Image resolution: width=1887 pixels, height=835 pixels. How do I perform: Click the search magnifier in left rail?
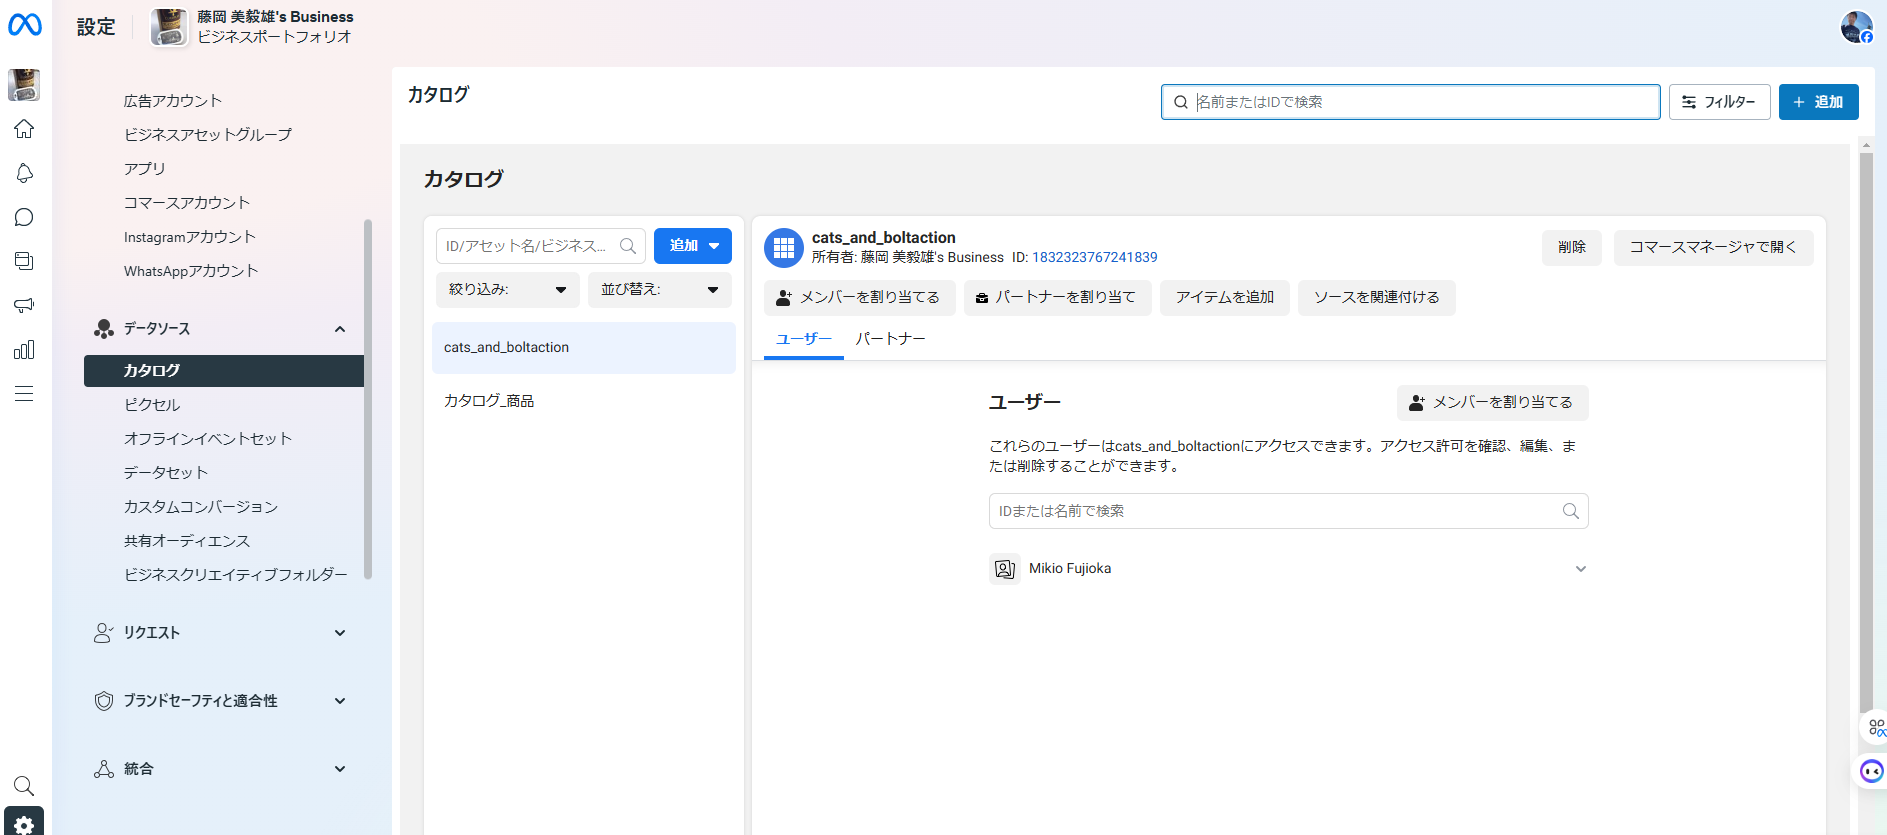click(x=24, y=786)
